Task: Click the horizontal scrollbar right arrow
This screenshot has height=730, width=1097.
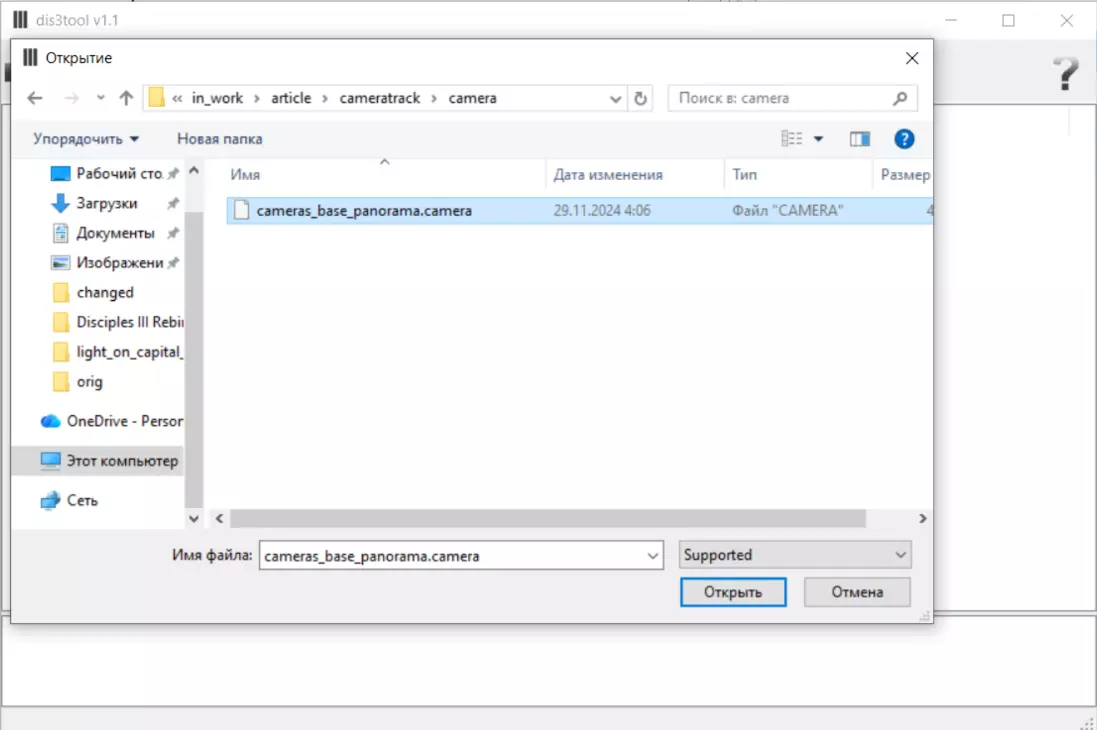Action: point(922,519)
